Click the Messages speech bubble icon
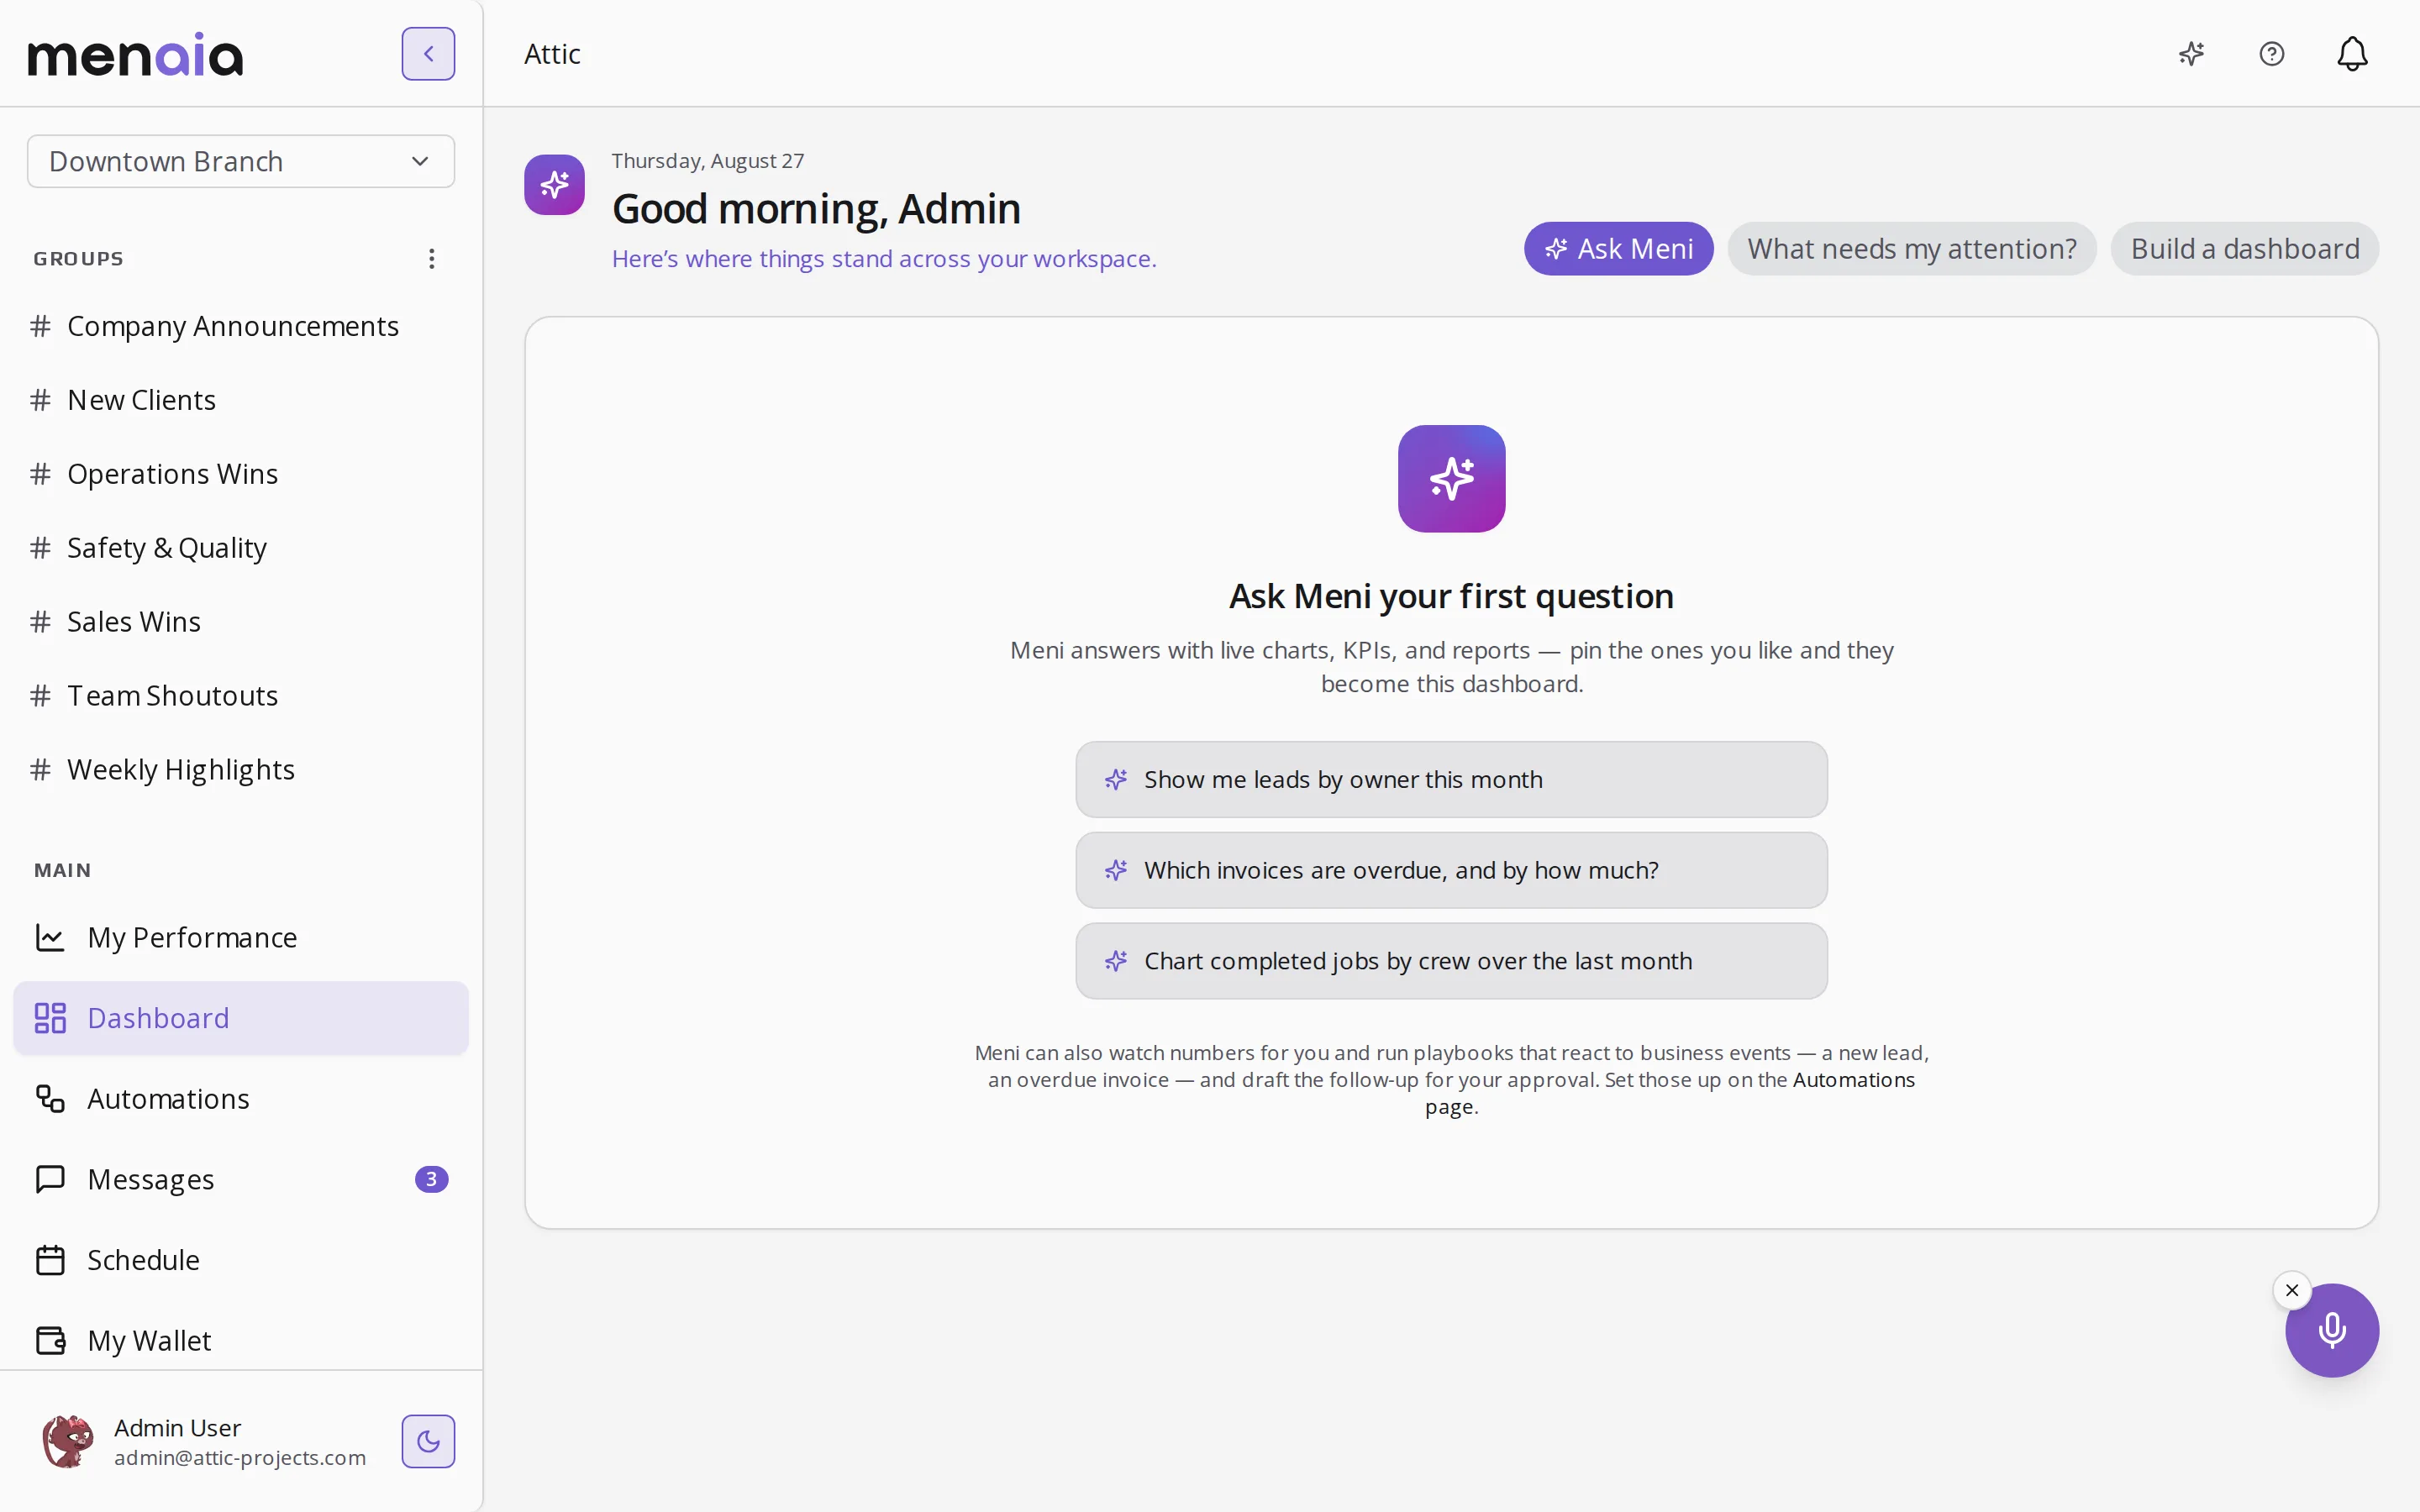 [50, 1179]
